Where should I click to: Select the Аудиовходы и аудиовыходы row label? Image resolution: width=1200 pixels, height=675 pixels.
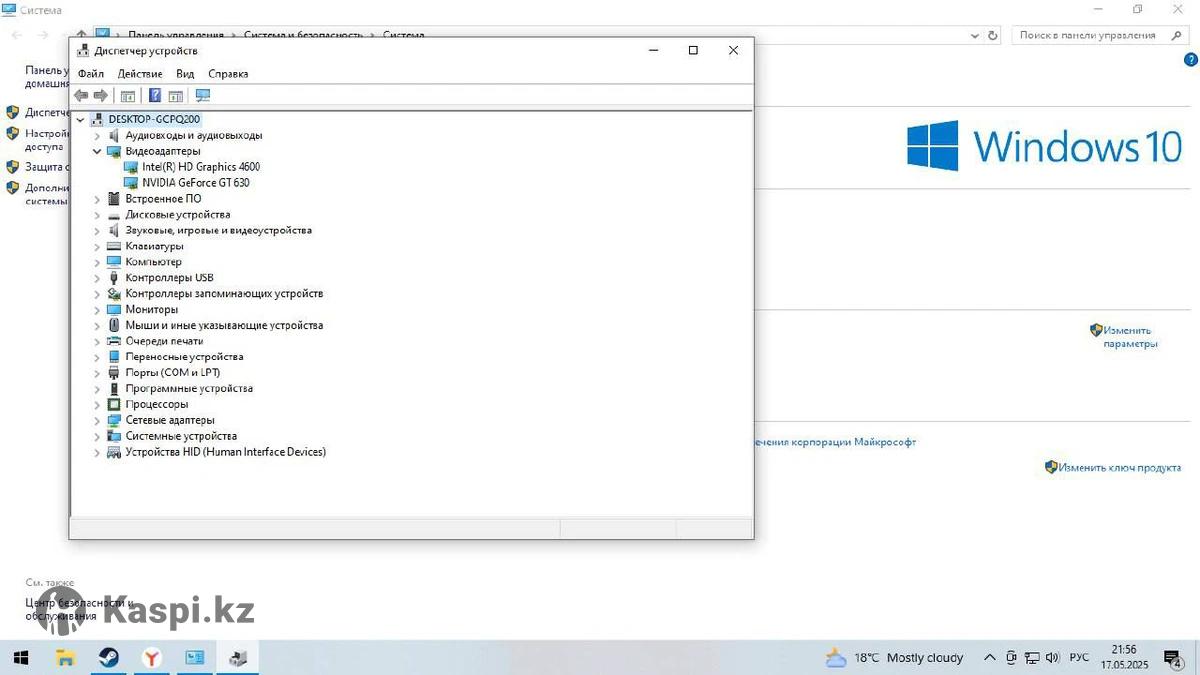(x=194, y=135)
